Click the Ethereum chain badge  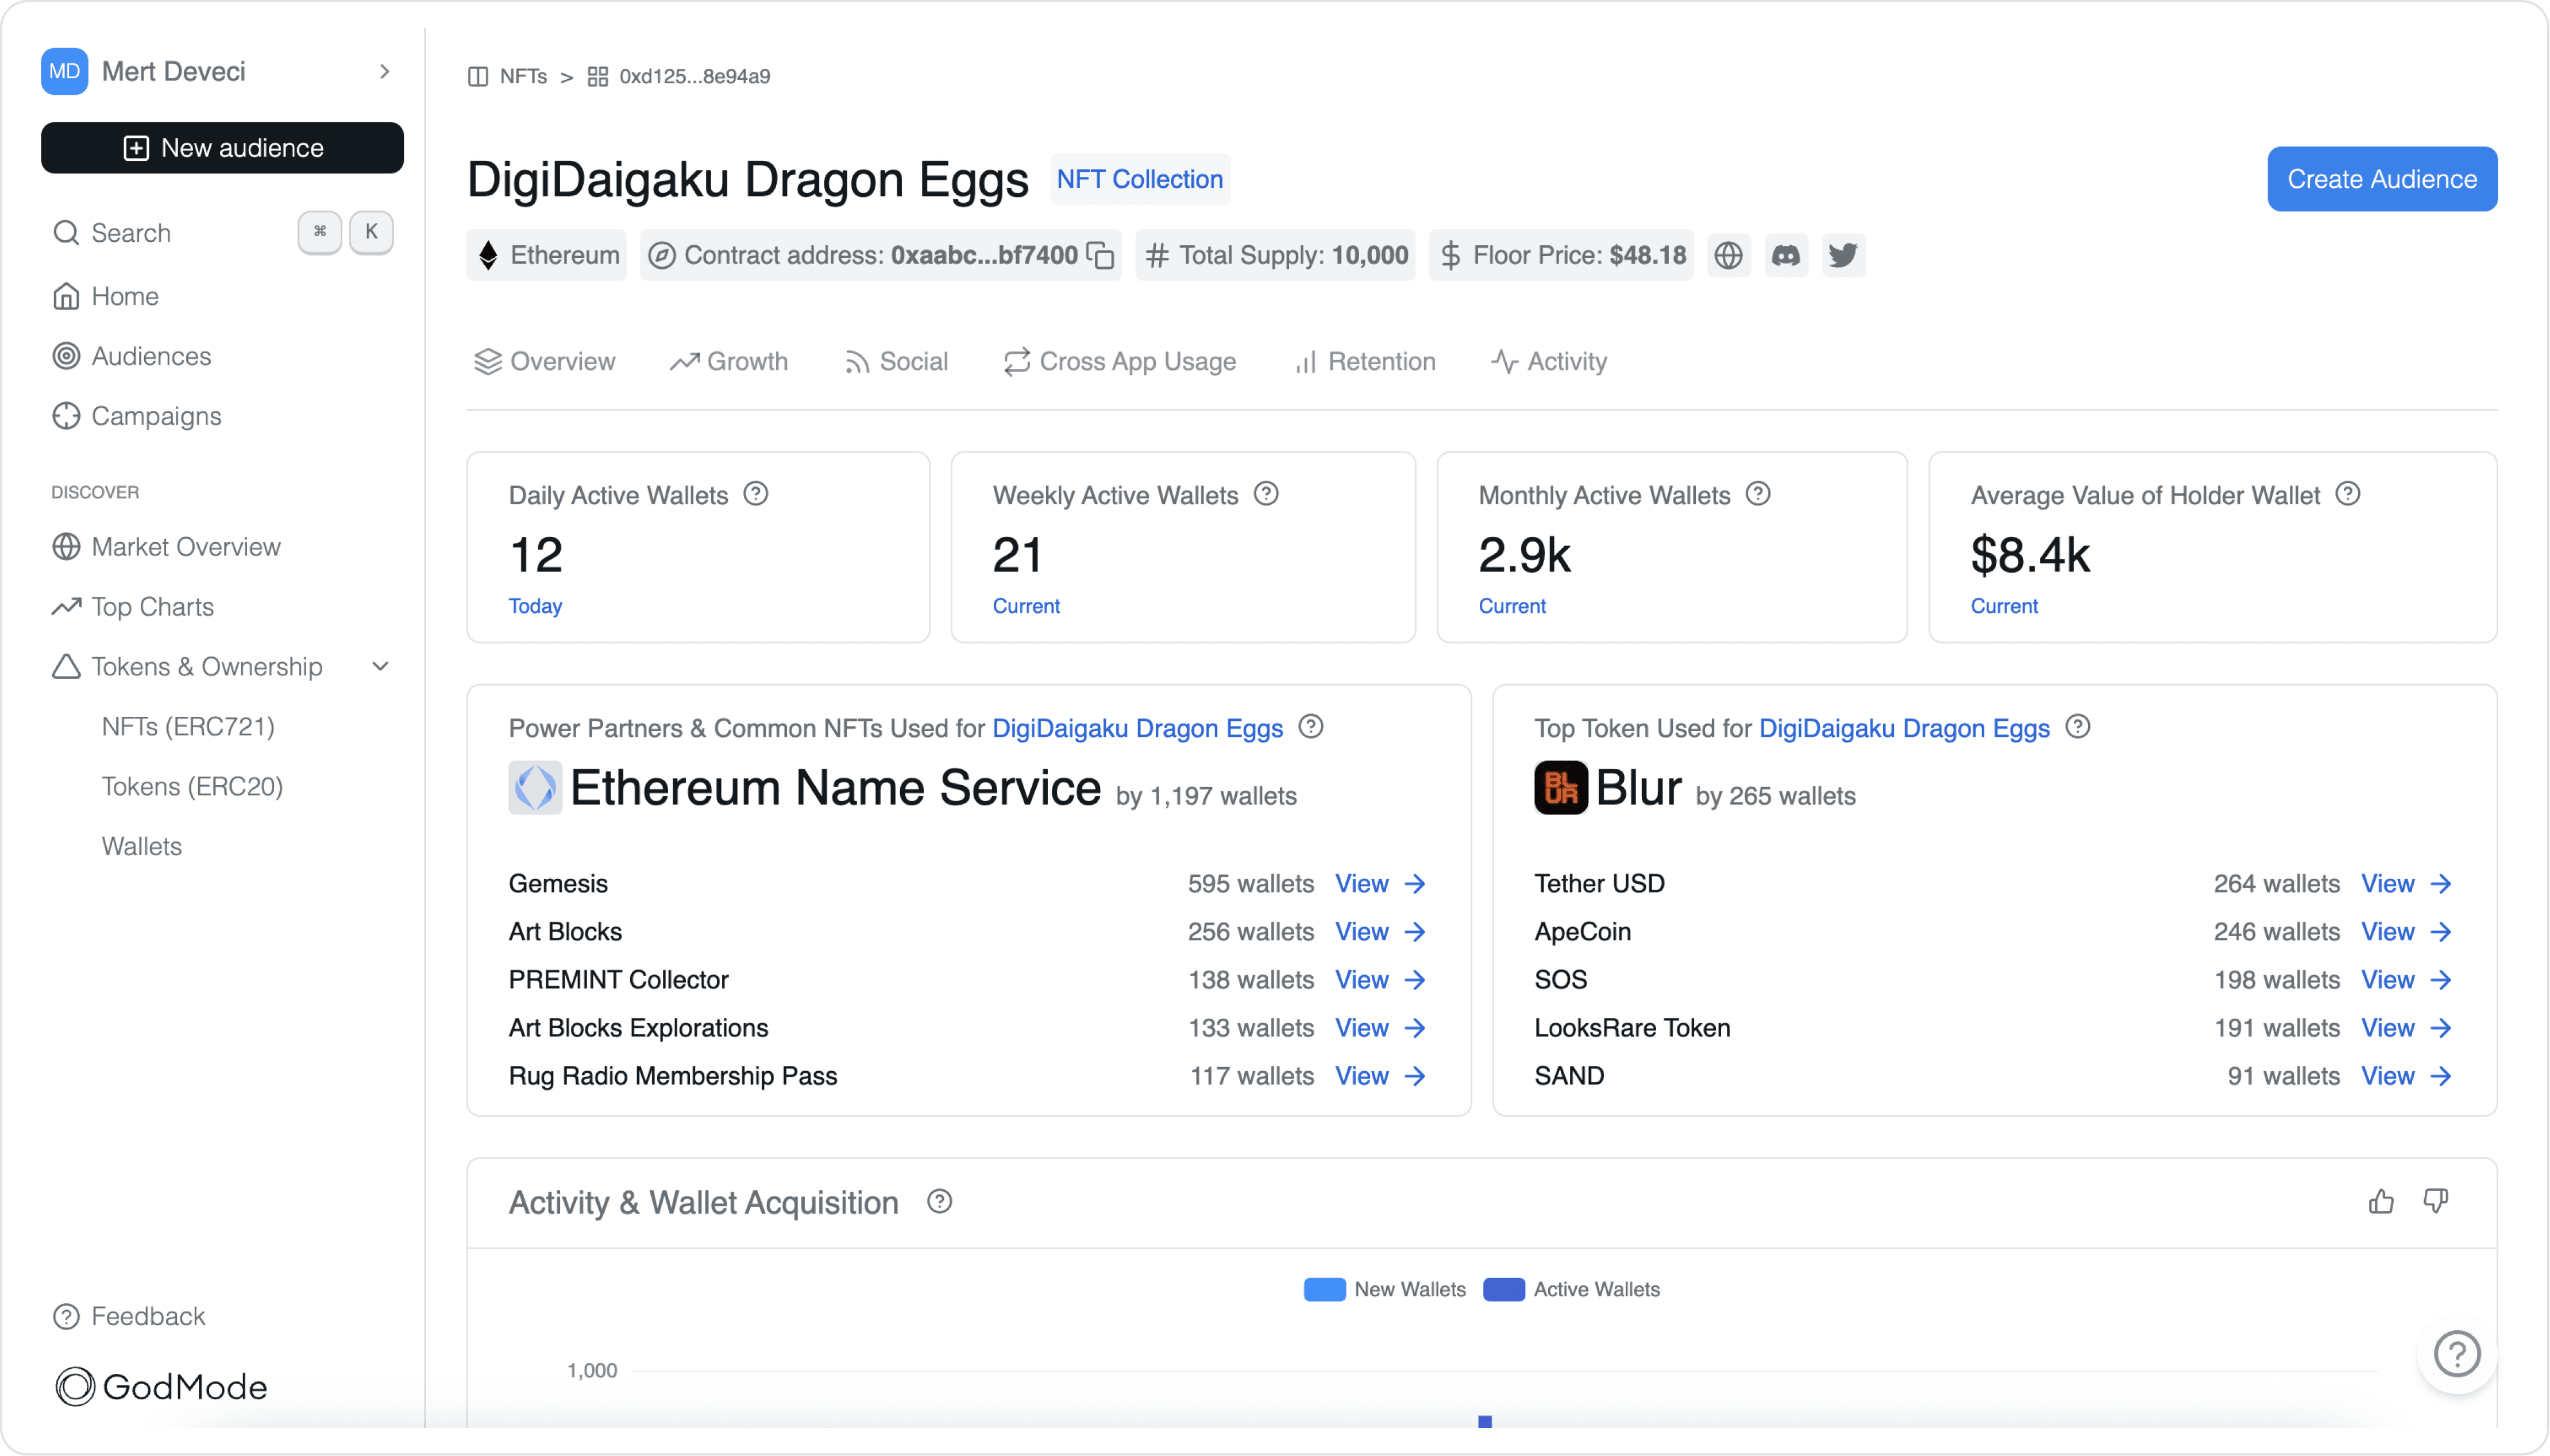[547, 255]
